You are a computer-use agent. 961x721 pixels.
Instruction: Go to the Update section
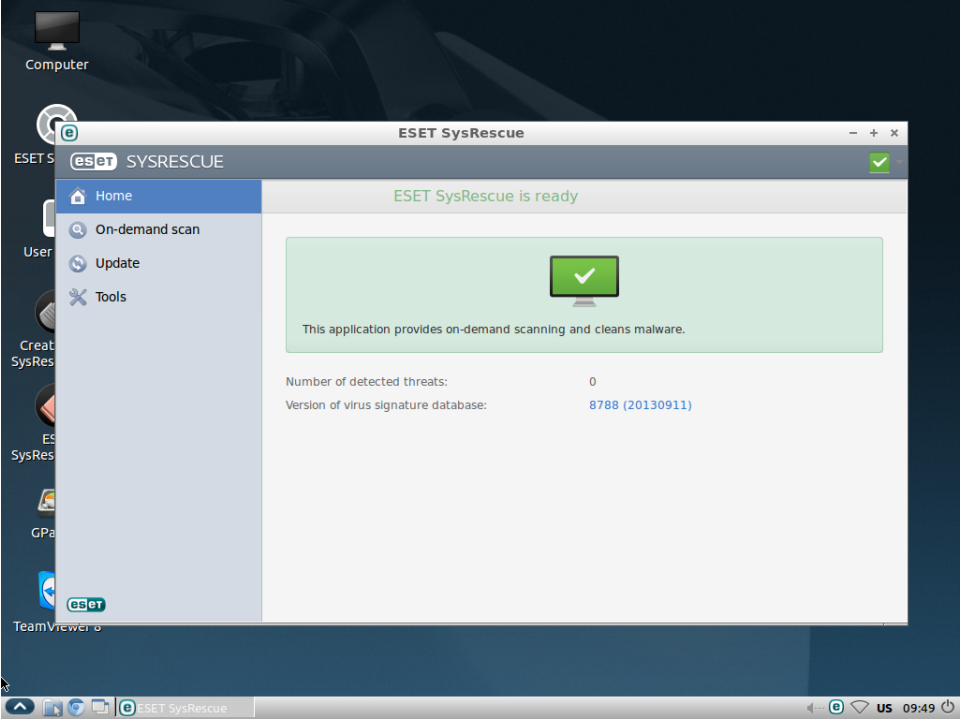tap(117, 264)
